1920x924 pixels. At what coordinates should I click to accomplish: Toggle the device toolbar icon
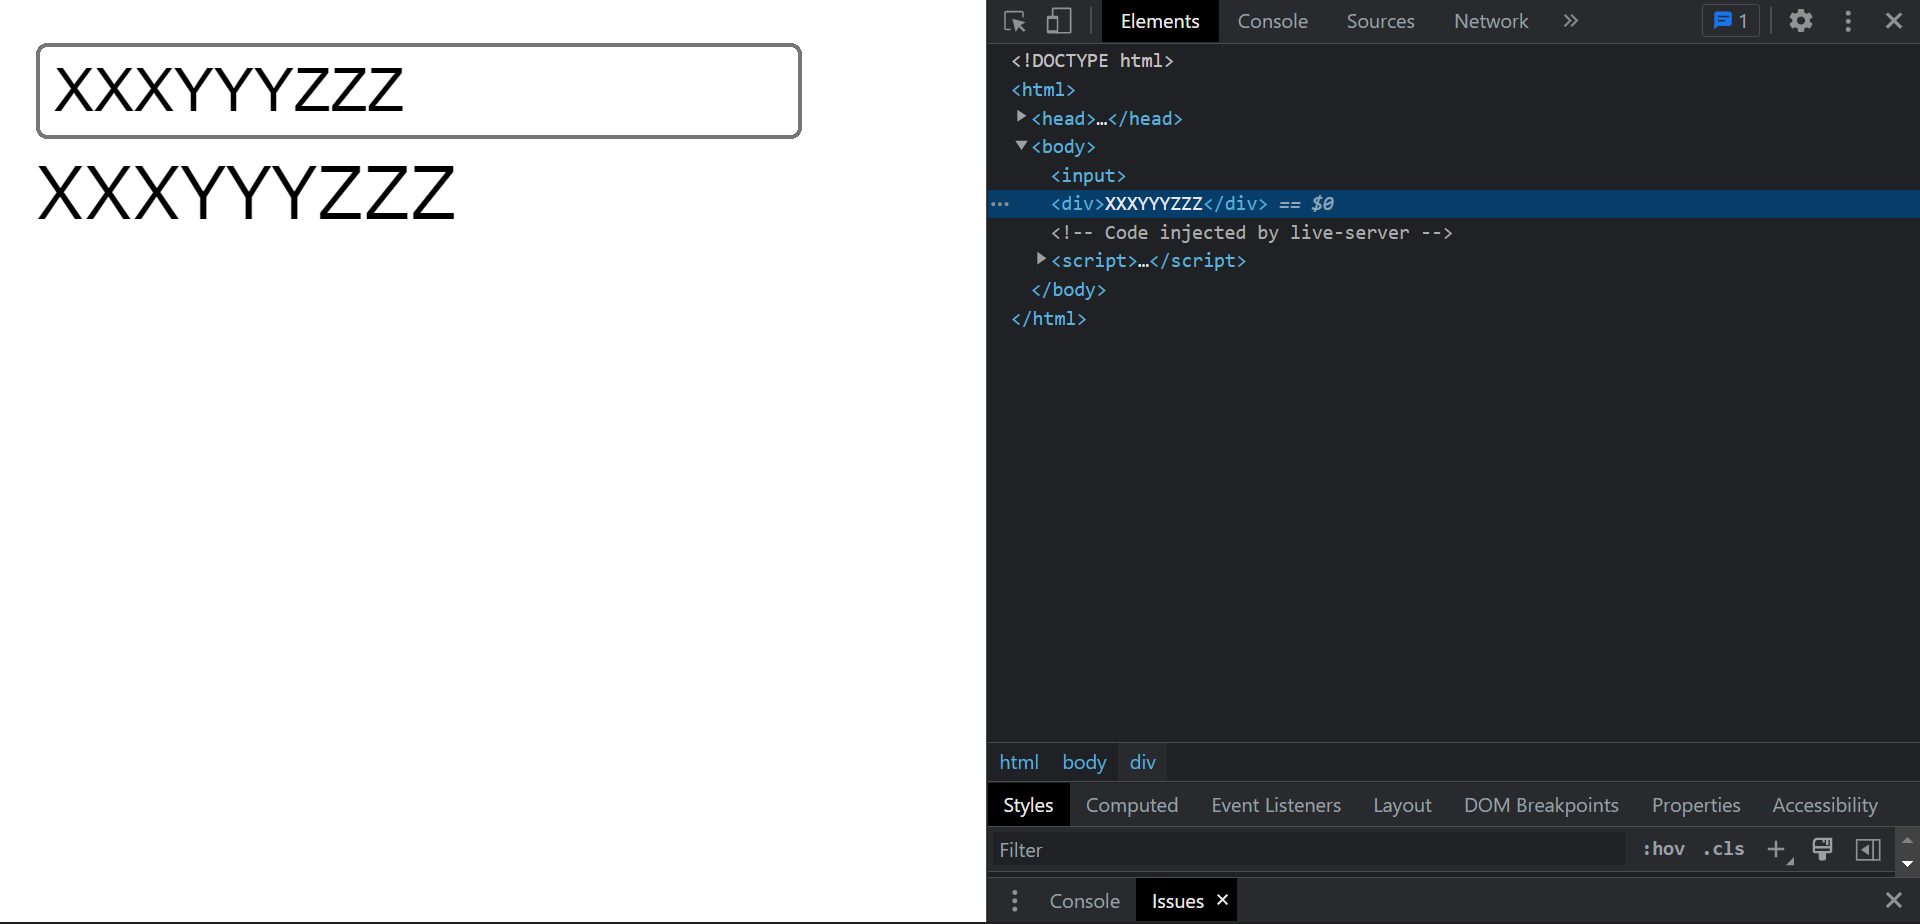[x=1059, y=21]
